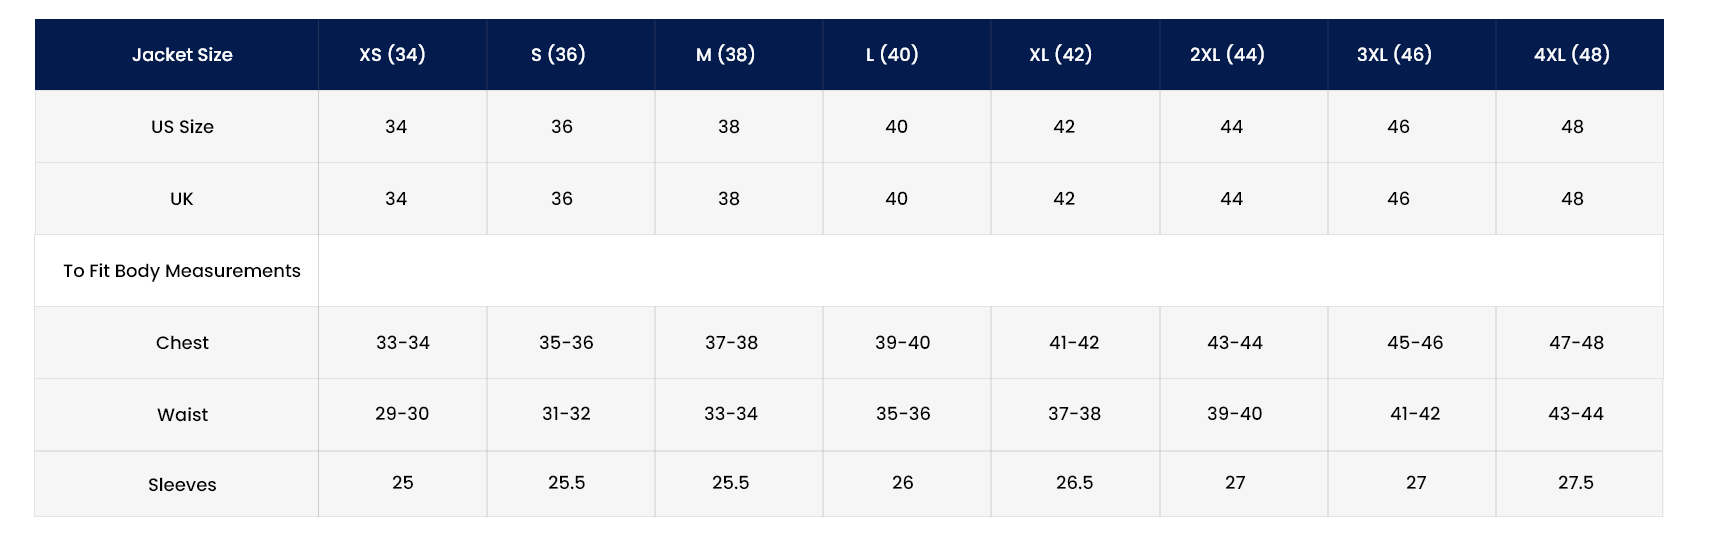The width and height of the screenshot is (1709, 536).
Task: Click the UK row label
Action: (x=181, y=199)
